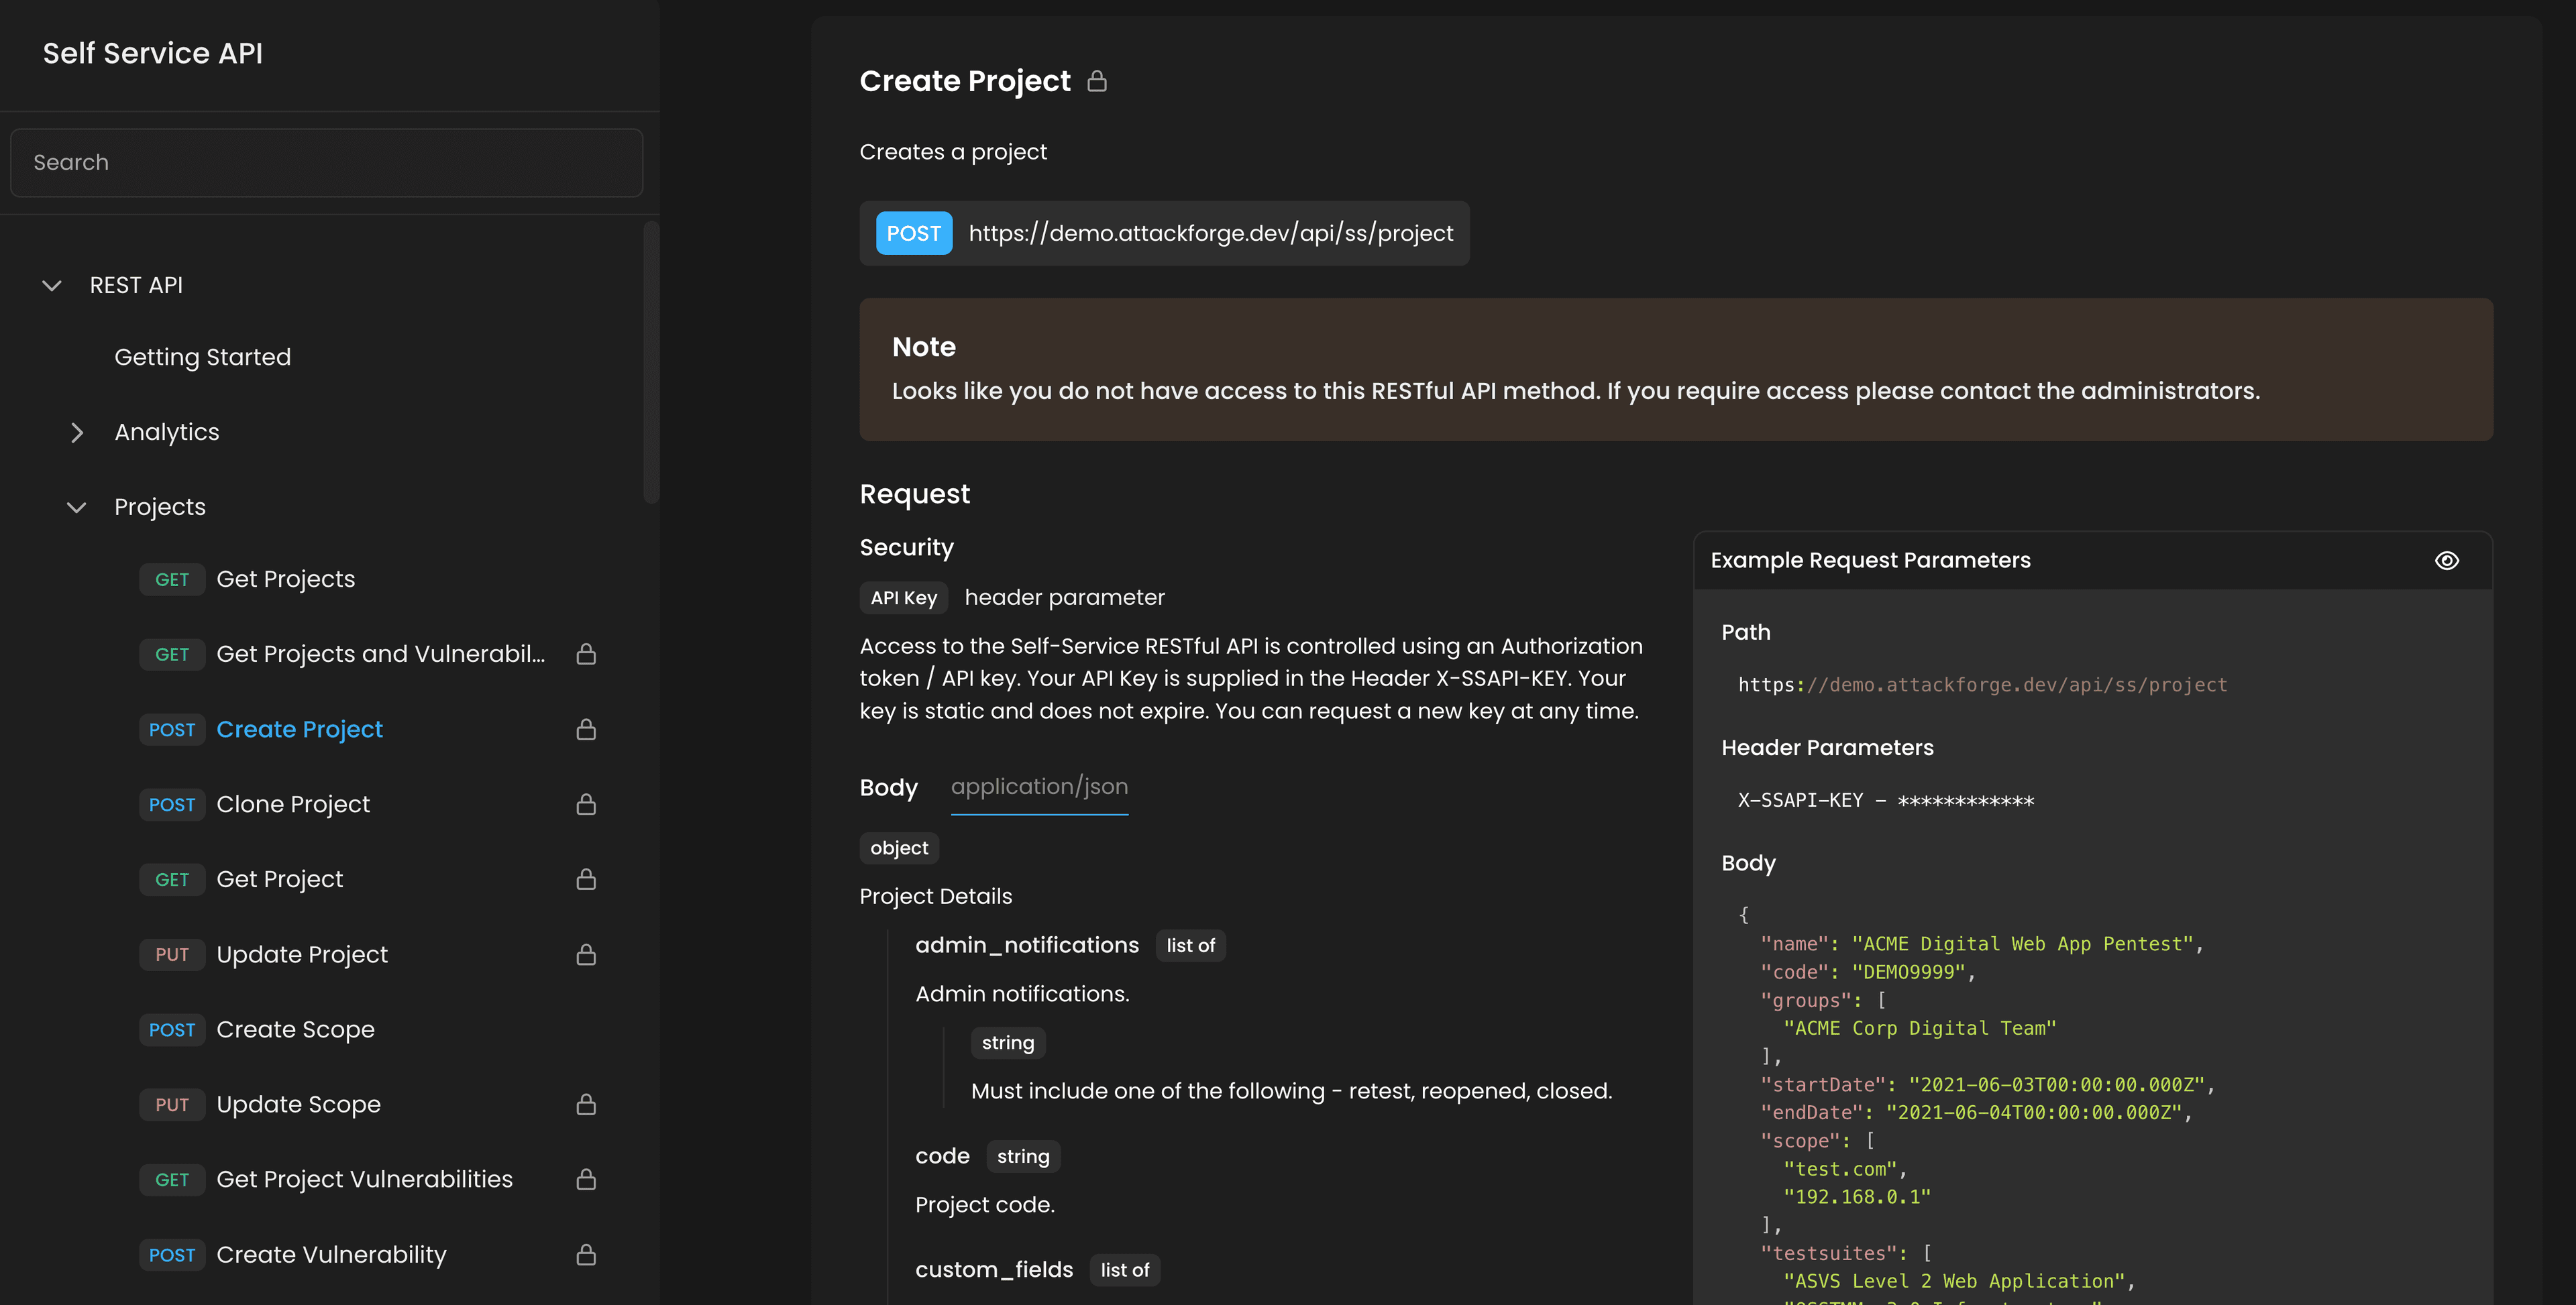Select the application/json body tab
Viewport: 2576px width, 1305px height.
1039,787
